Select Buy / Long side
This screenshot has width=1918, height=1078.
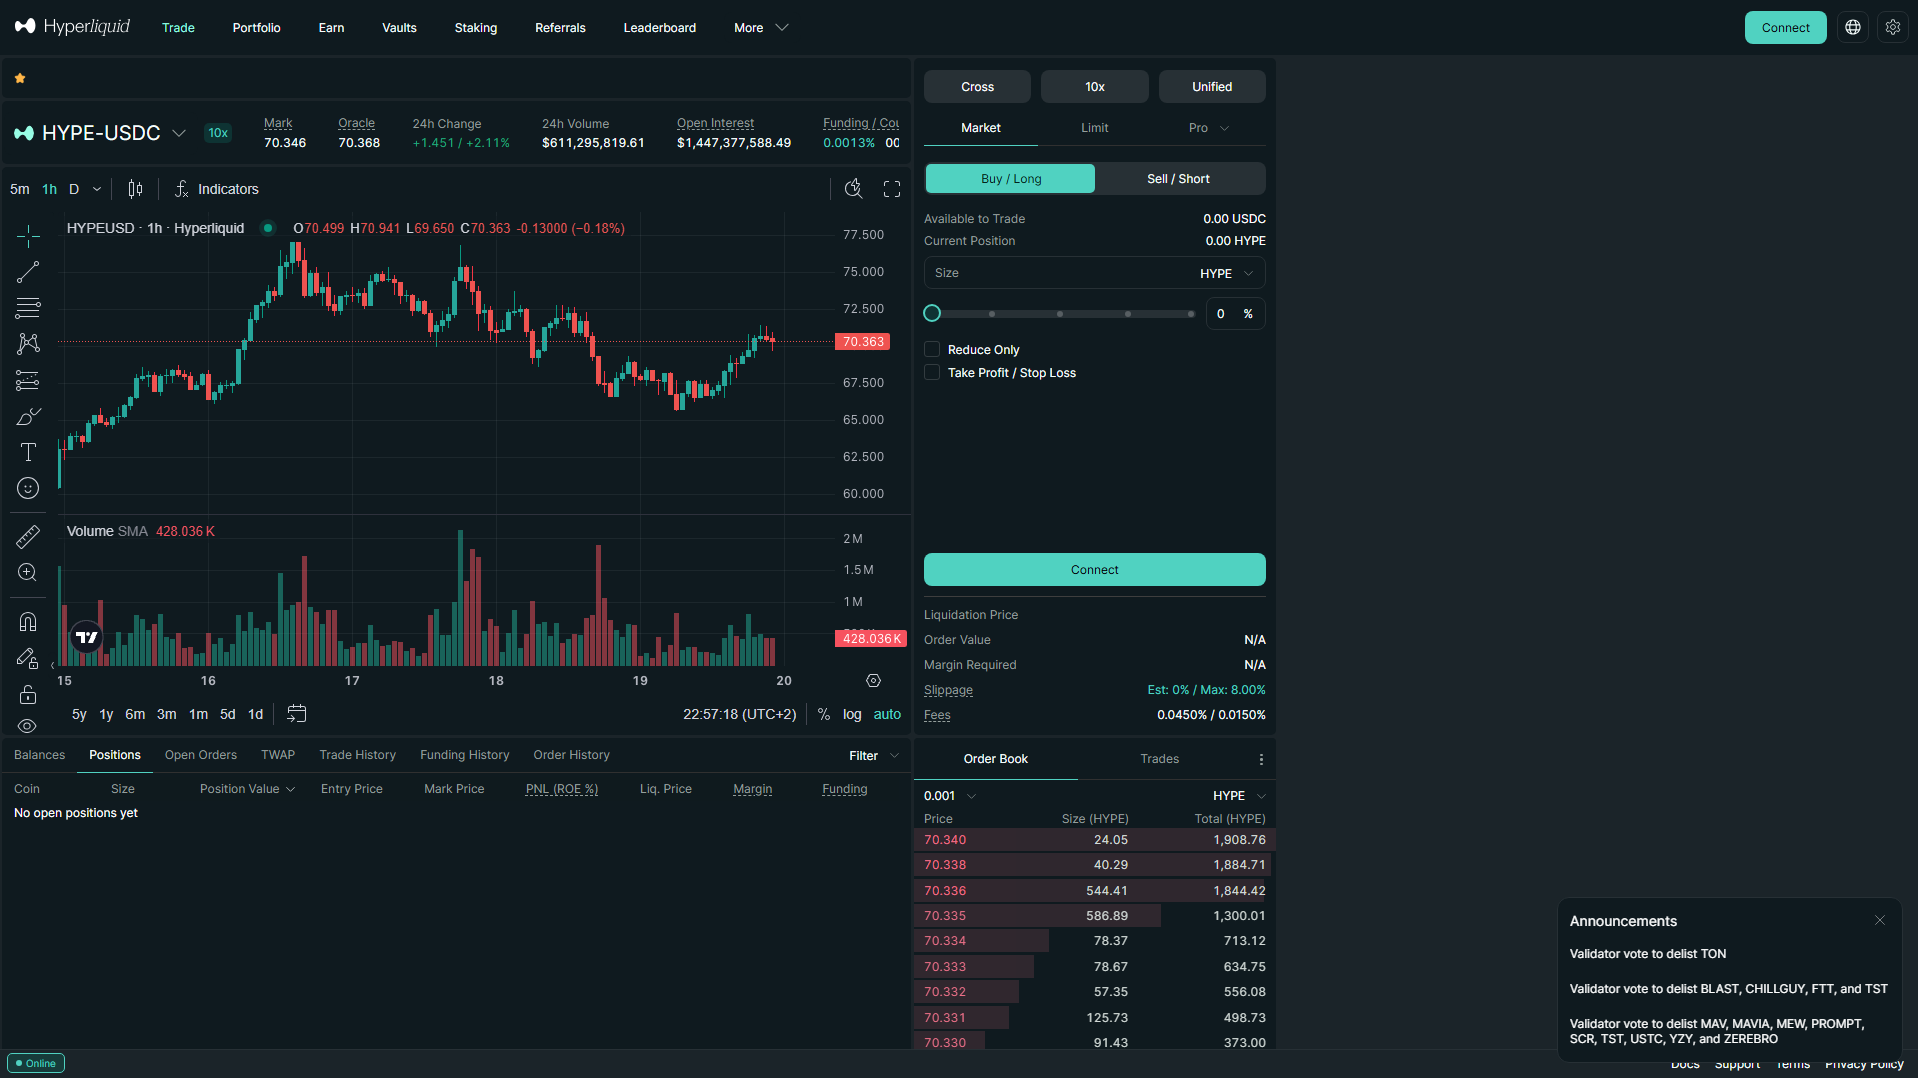point(1011,179)
